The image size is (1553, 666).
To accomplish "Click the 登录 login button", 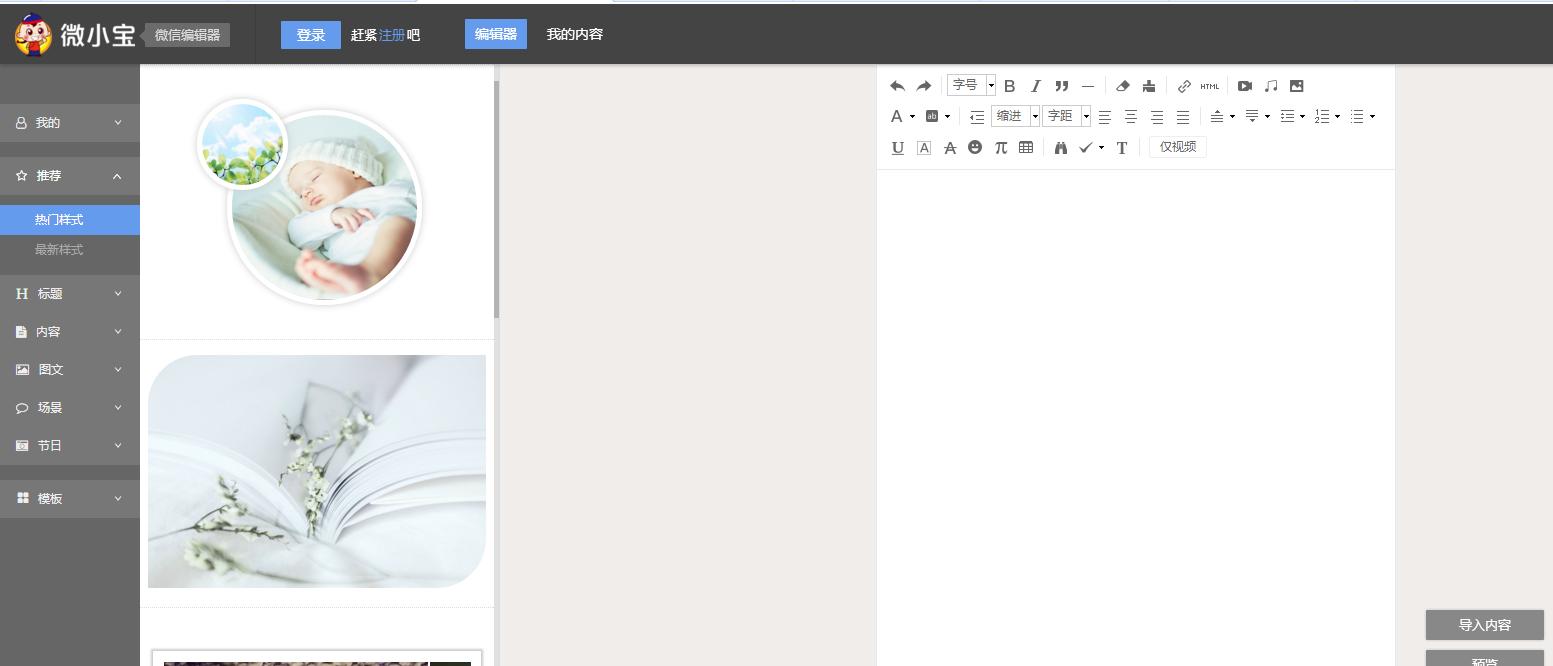I will (x=310, y=35).
